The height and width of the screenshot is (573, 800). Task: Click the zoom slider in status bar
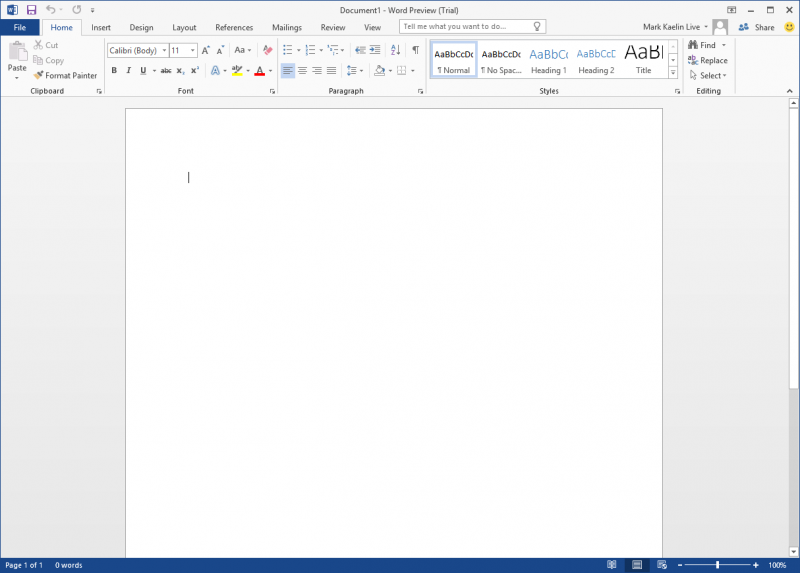[x=717, y=565]
